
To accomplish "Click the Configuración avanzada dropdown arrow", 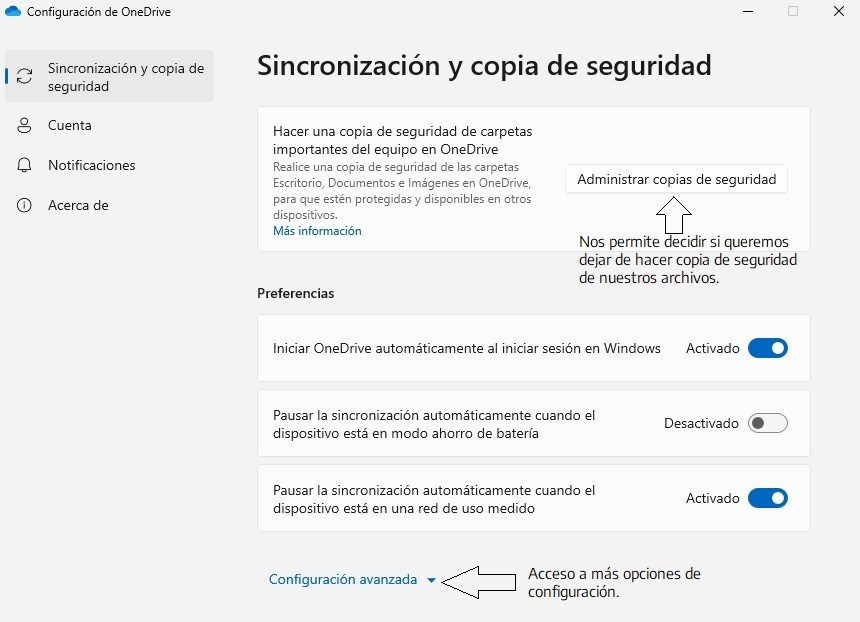I will [x=432, y=580].
